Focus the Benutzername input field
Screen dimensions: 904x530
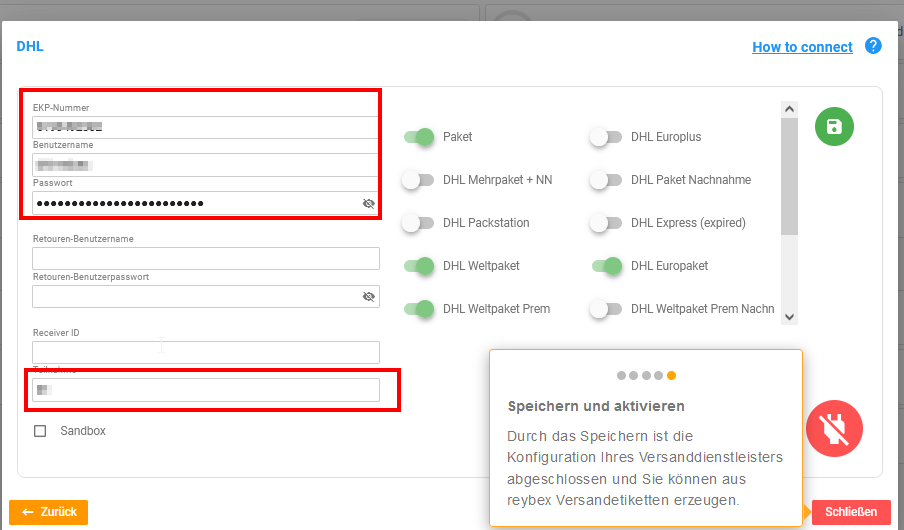(x=205, y=165)
